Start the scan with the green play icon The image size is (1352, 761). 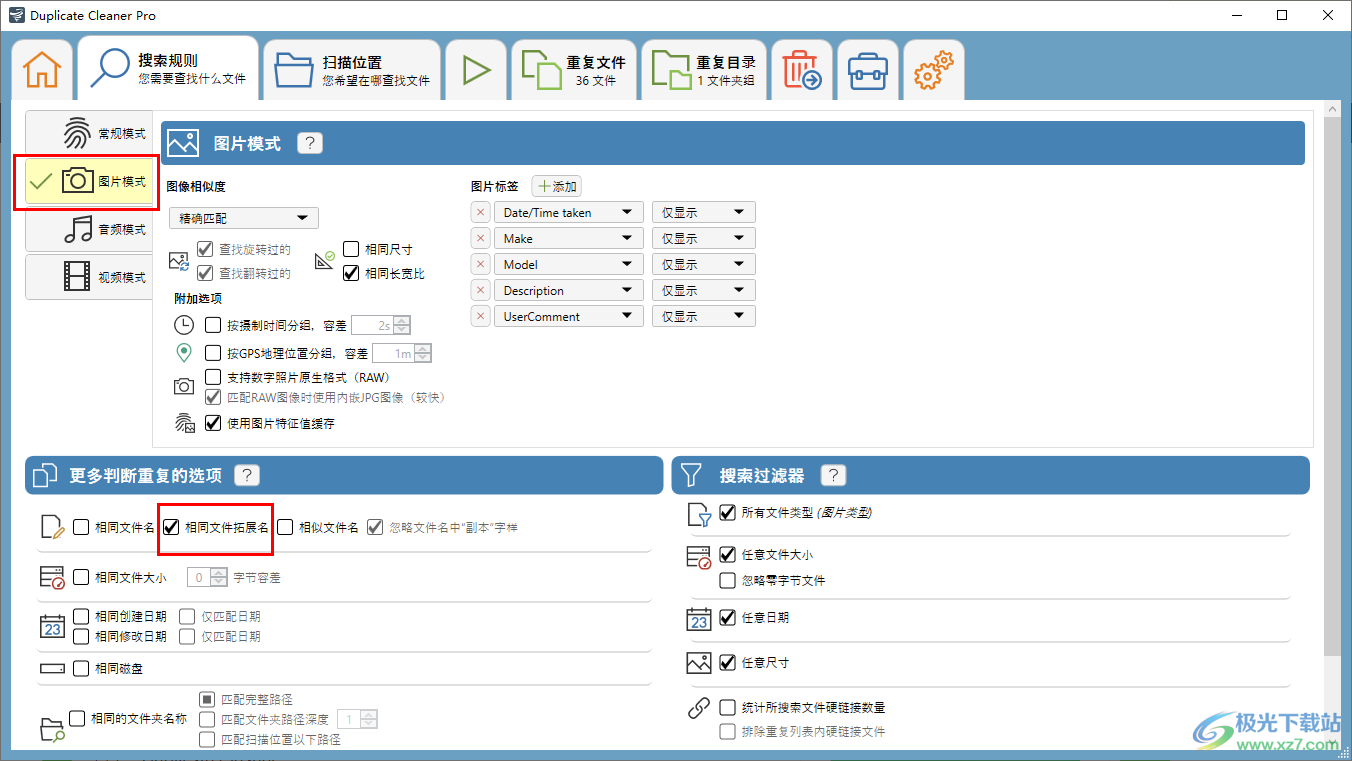476,70
